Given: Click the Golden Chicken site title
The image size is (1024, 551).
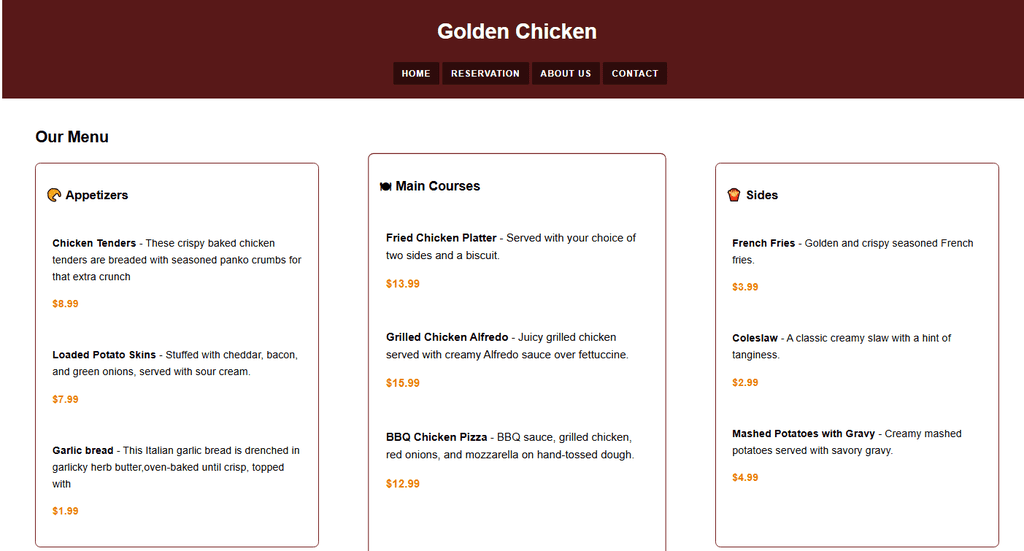Looking at the screenshot, I should pyautogui.click(x=517, y=32).
